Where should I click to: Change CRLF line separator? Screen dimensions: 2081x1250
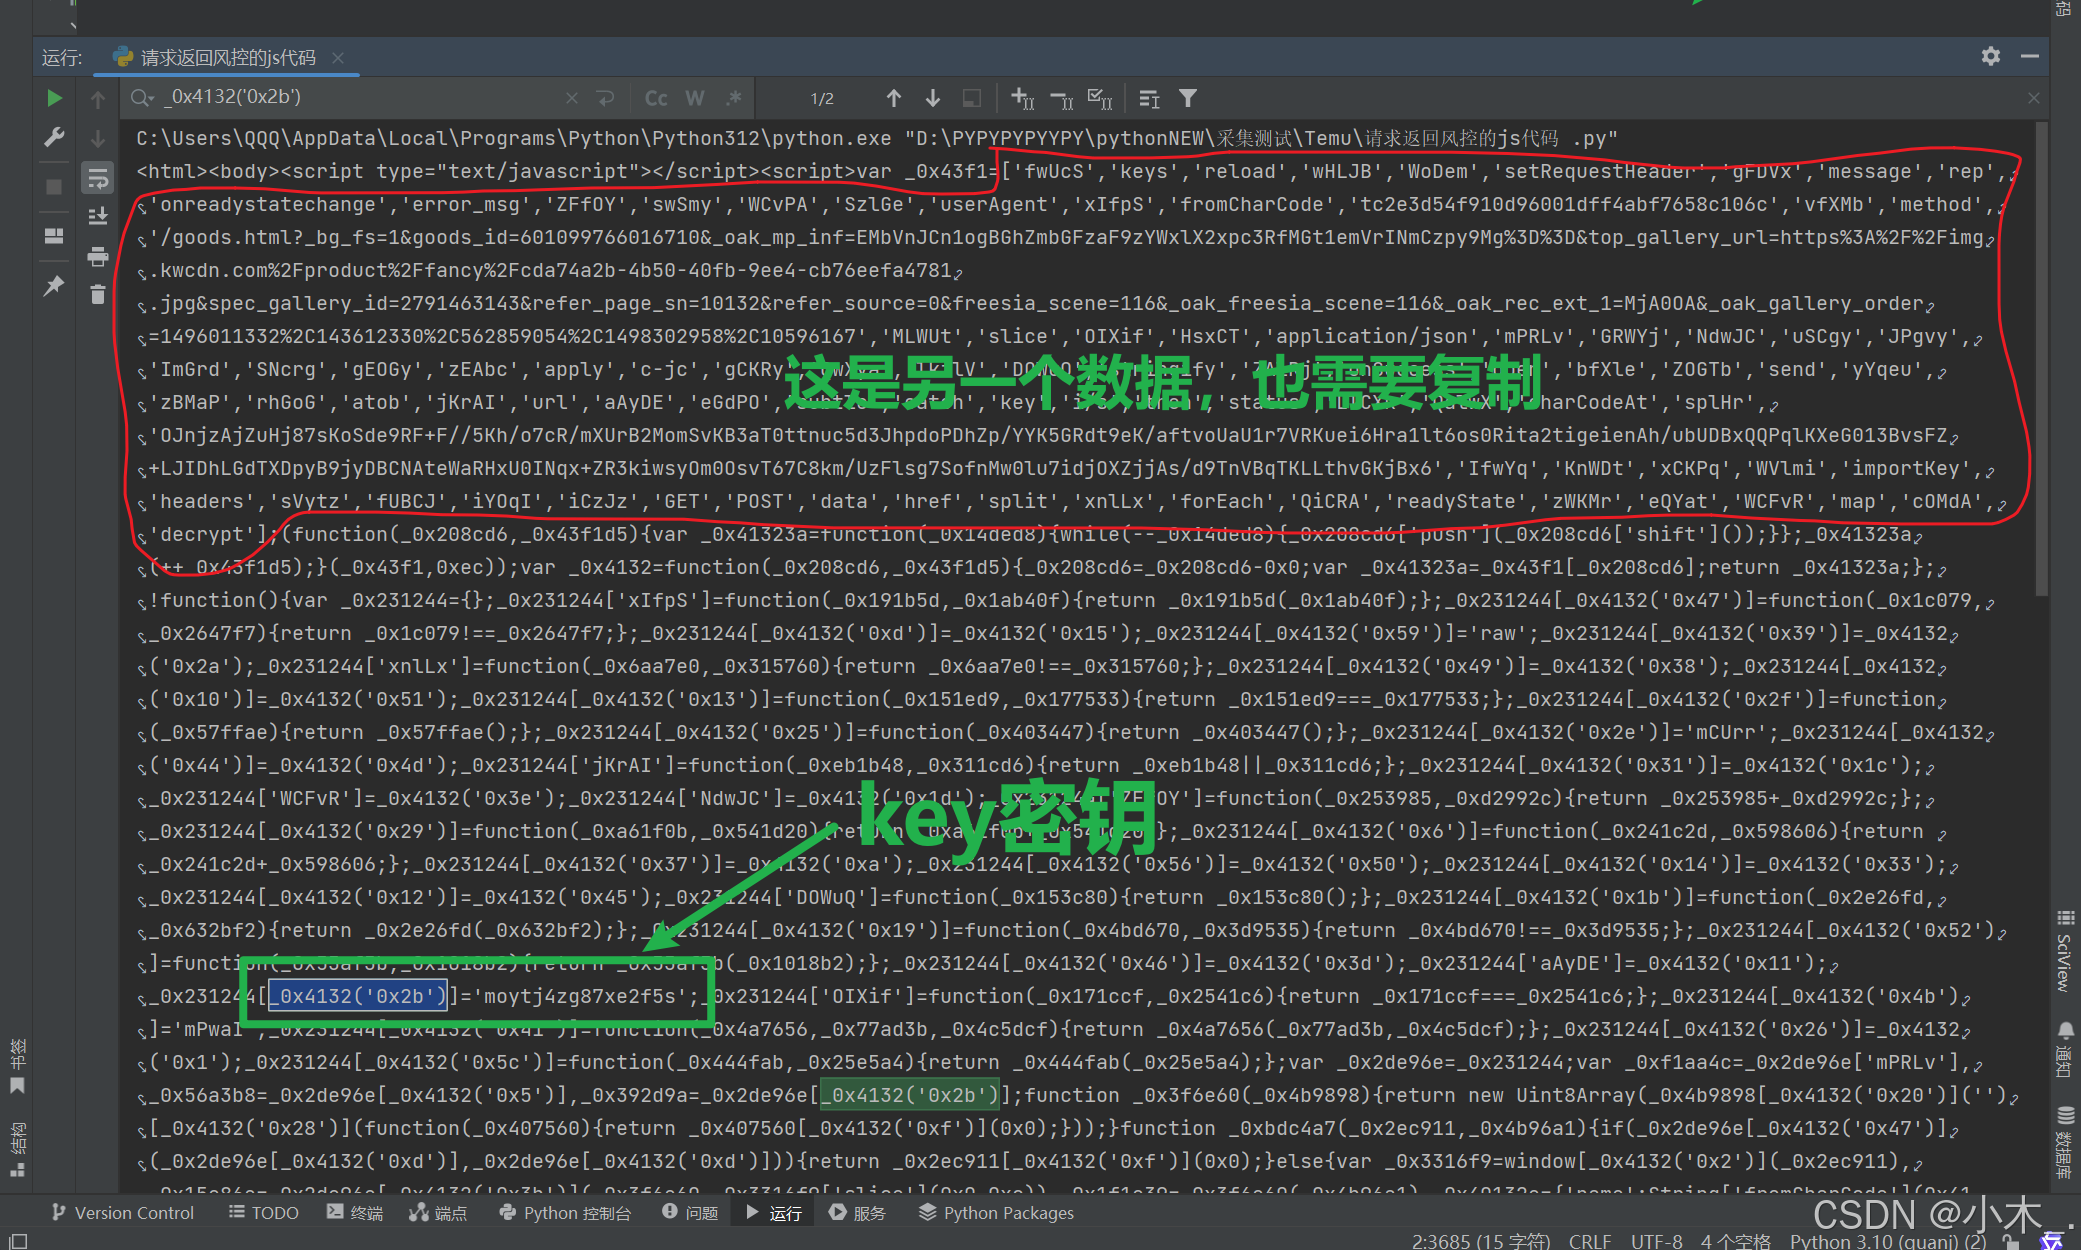click(x=1590, y=1241)
